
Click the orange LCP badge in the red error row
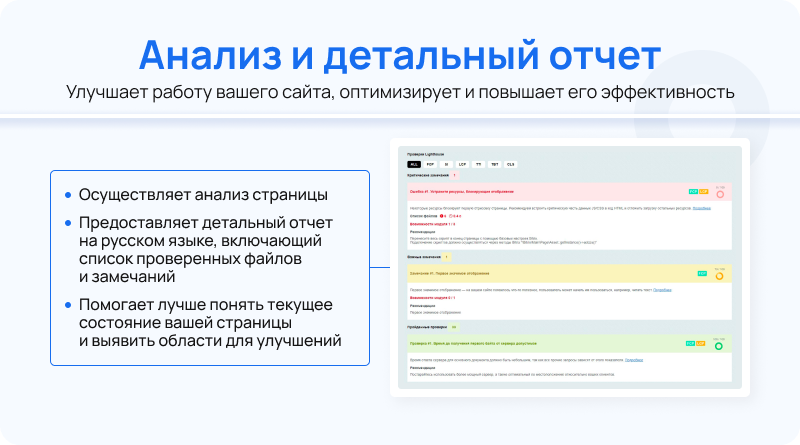tap(704, 191)
